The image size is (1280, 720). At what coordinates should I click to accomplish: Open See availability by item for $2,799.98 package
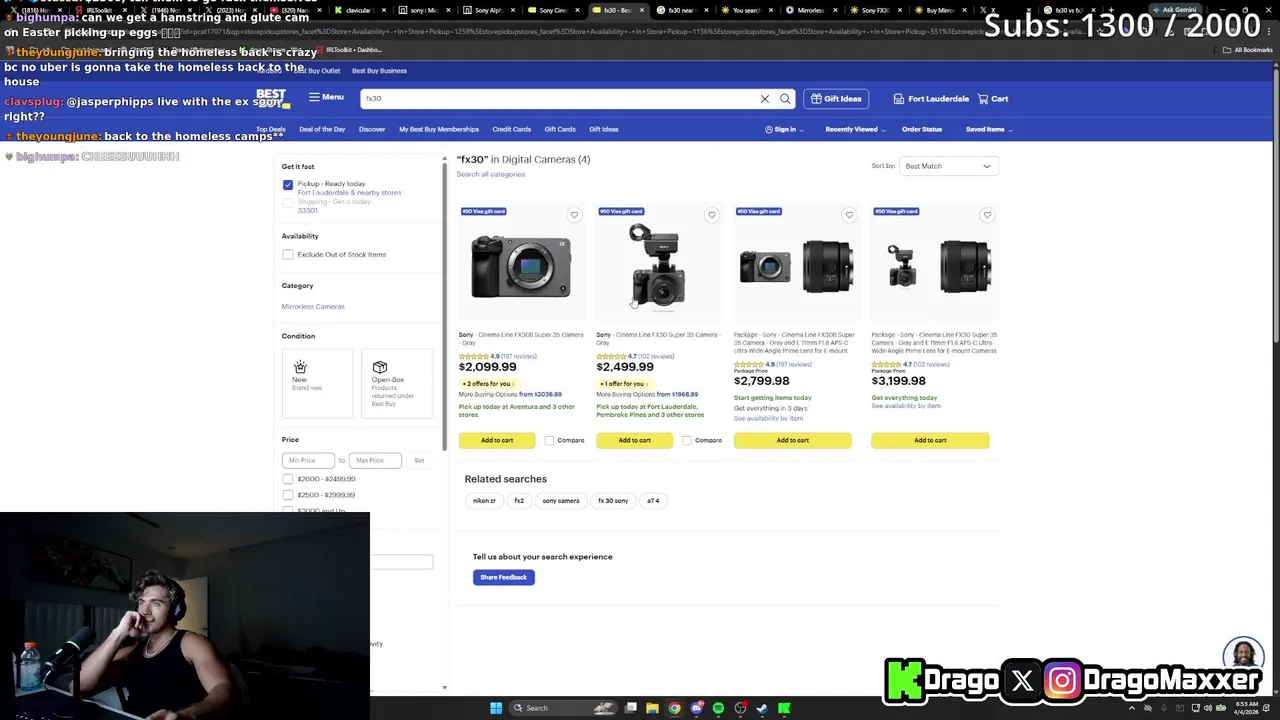pyautogui.click(x=768, y=418)
